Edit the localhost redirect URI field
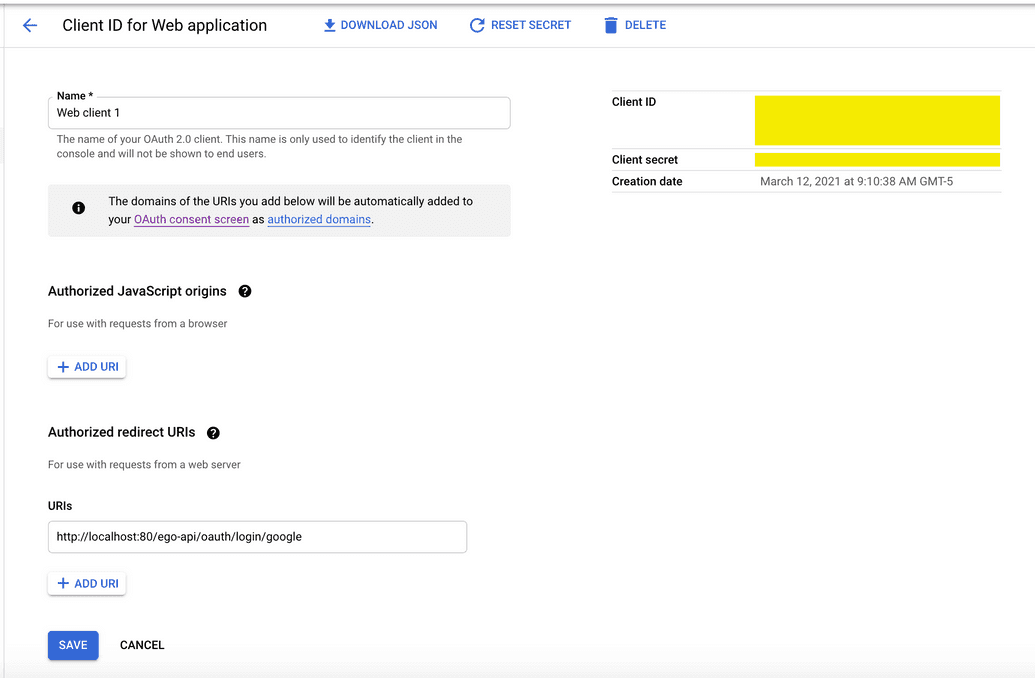This screenshot has width=1035, height=678. click(x=257, y=537)
